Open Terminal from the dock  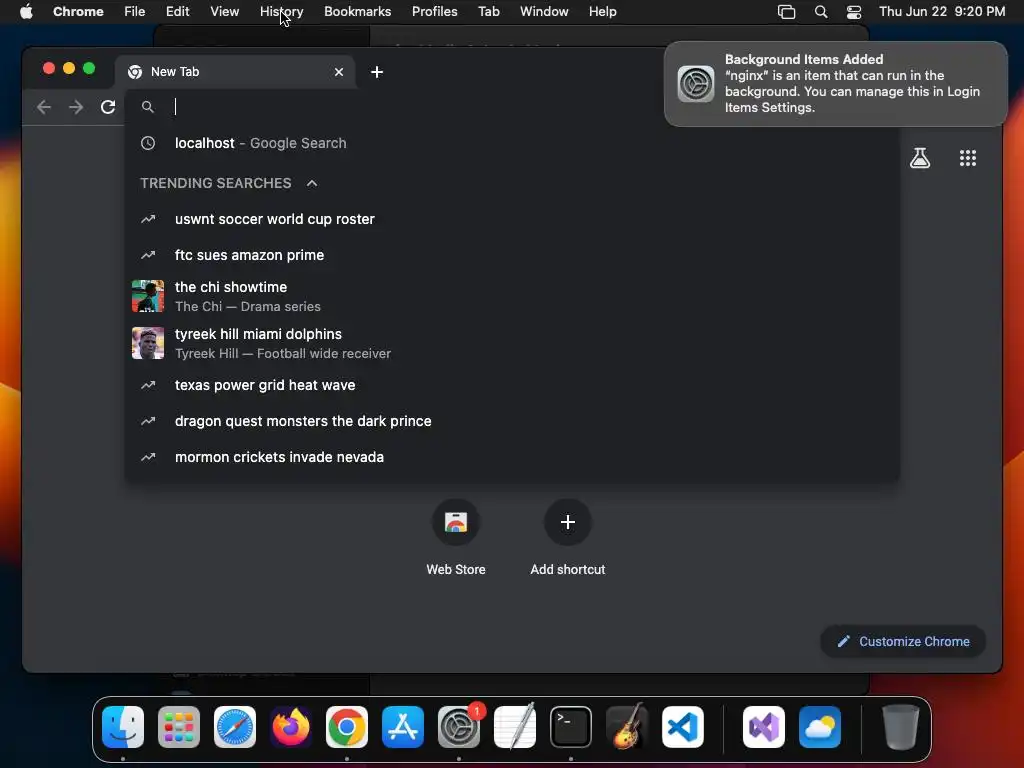tap(571, 727)
